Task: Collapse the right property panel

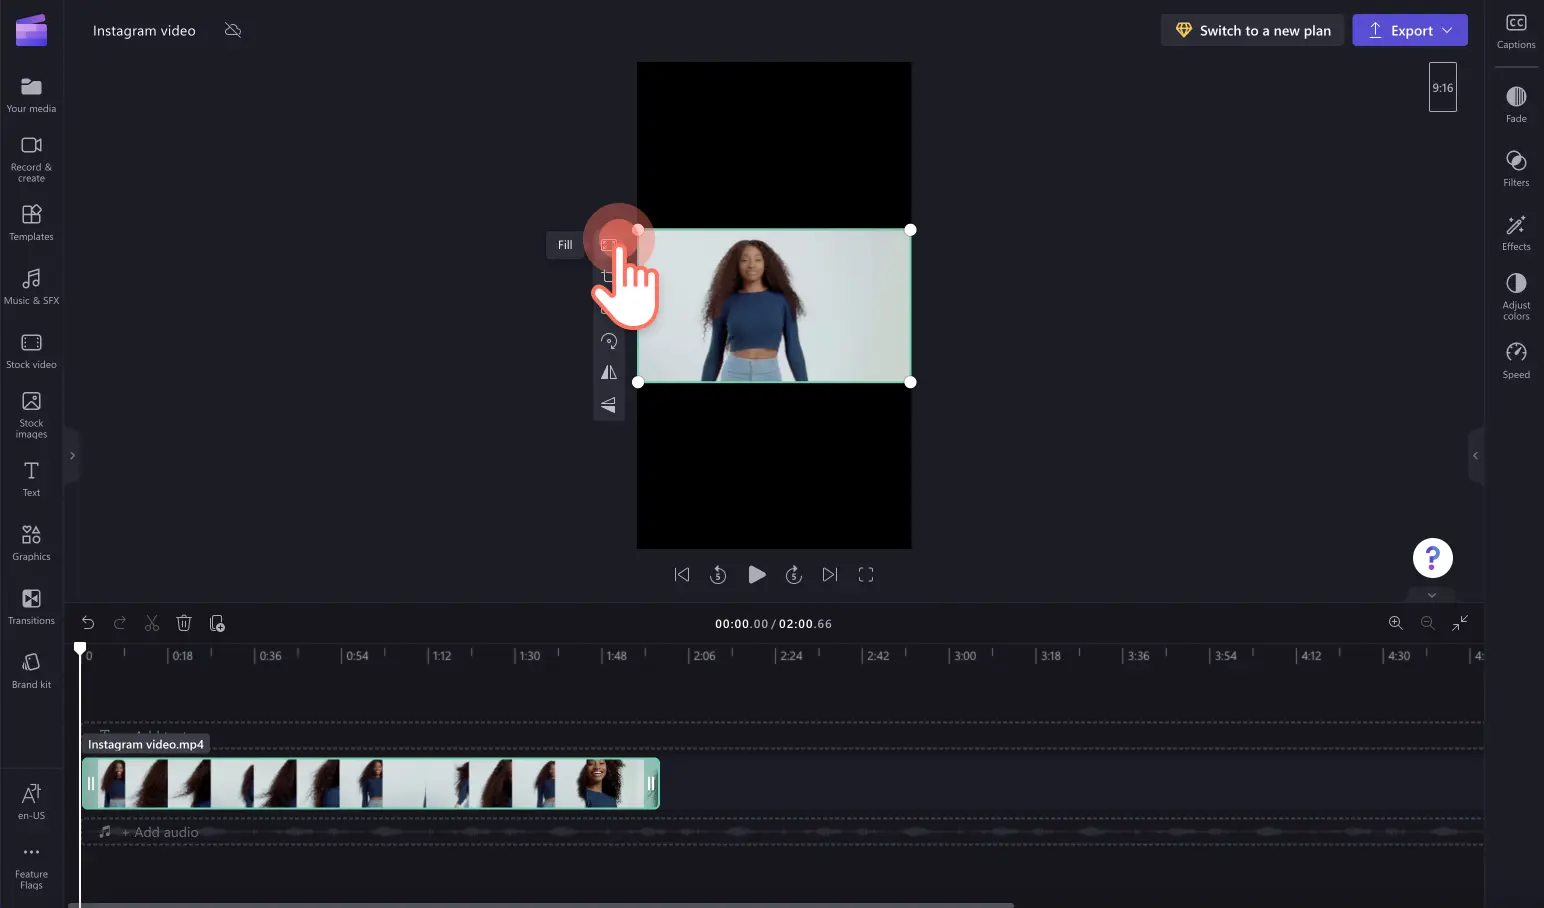Action: pos(1475,456)
